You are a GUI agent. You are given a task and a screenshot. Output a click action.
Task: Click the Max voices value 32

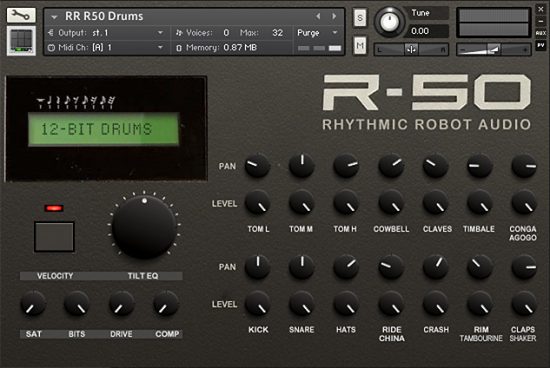277,33
